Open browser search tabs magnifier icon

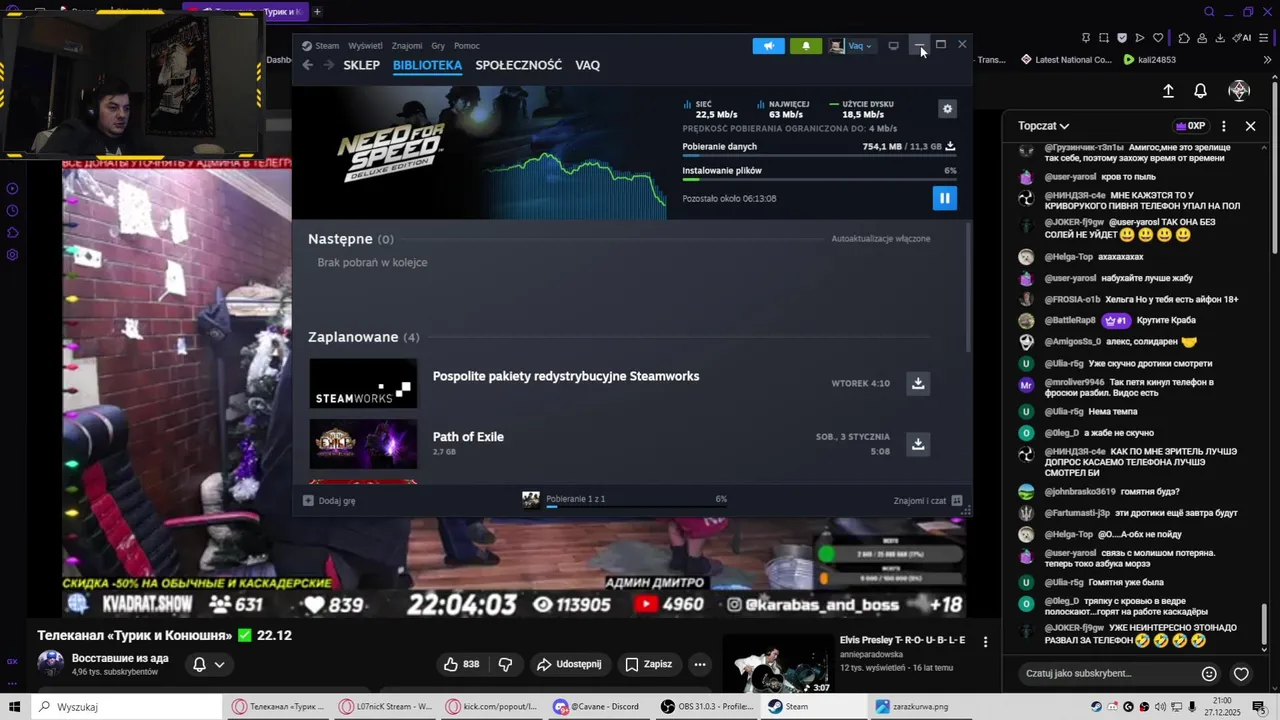(1209, 12)
